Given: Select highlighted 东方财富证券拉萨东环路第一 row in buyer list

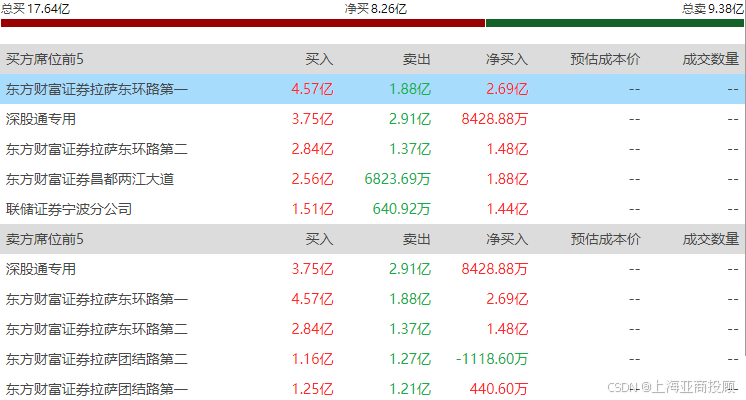Looking at the screenshot, I should [372, 89].
